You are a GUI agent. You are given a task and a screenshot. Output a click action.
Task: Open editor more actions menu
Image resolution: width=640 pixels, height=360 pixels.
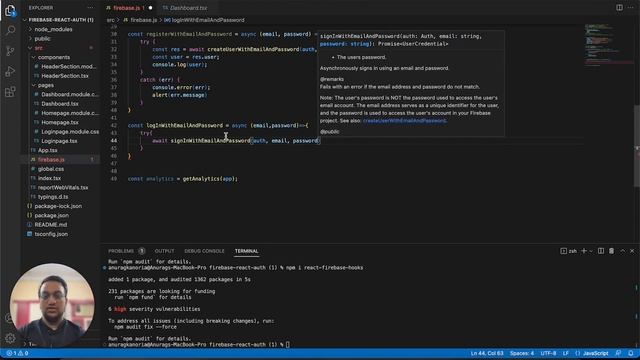631,7
